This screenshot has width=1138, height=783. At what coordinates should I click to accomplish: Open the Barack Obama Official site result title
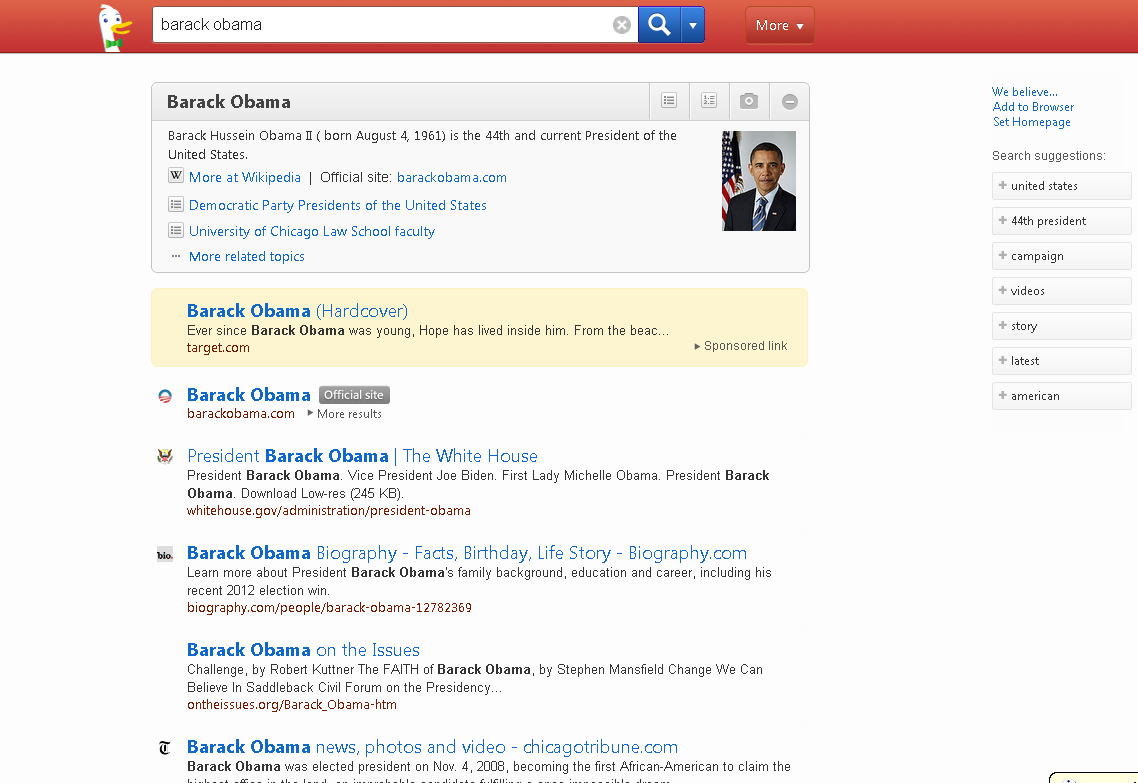248,395
